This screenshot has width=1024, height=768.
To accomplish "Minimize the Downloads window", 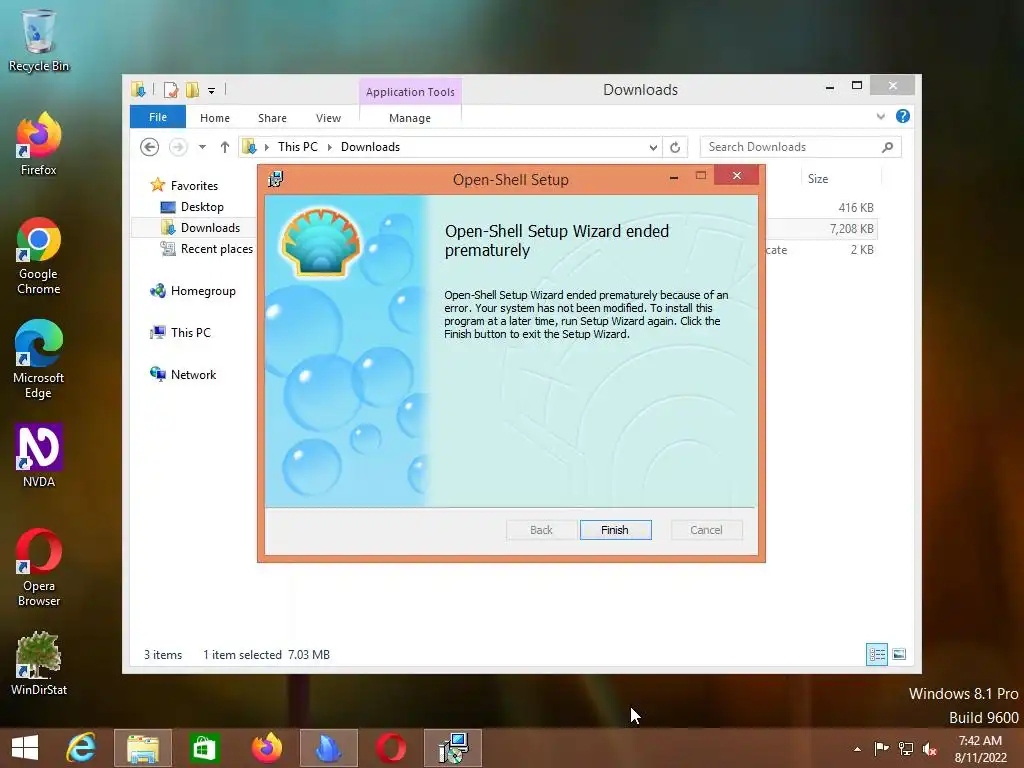I will coord(829,87).
